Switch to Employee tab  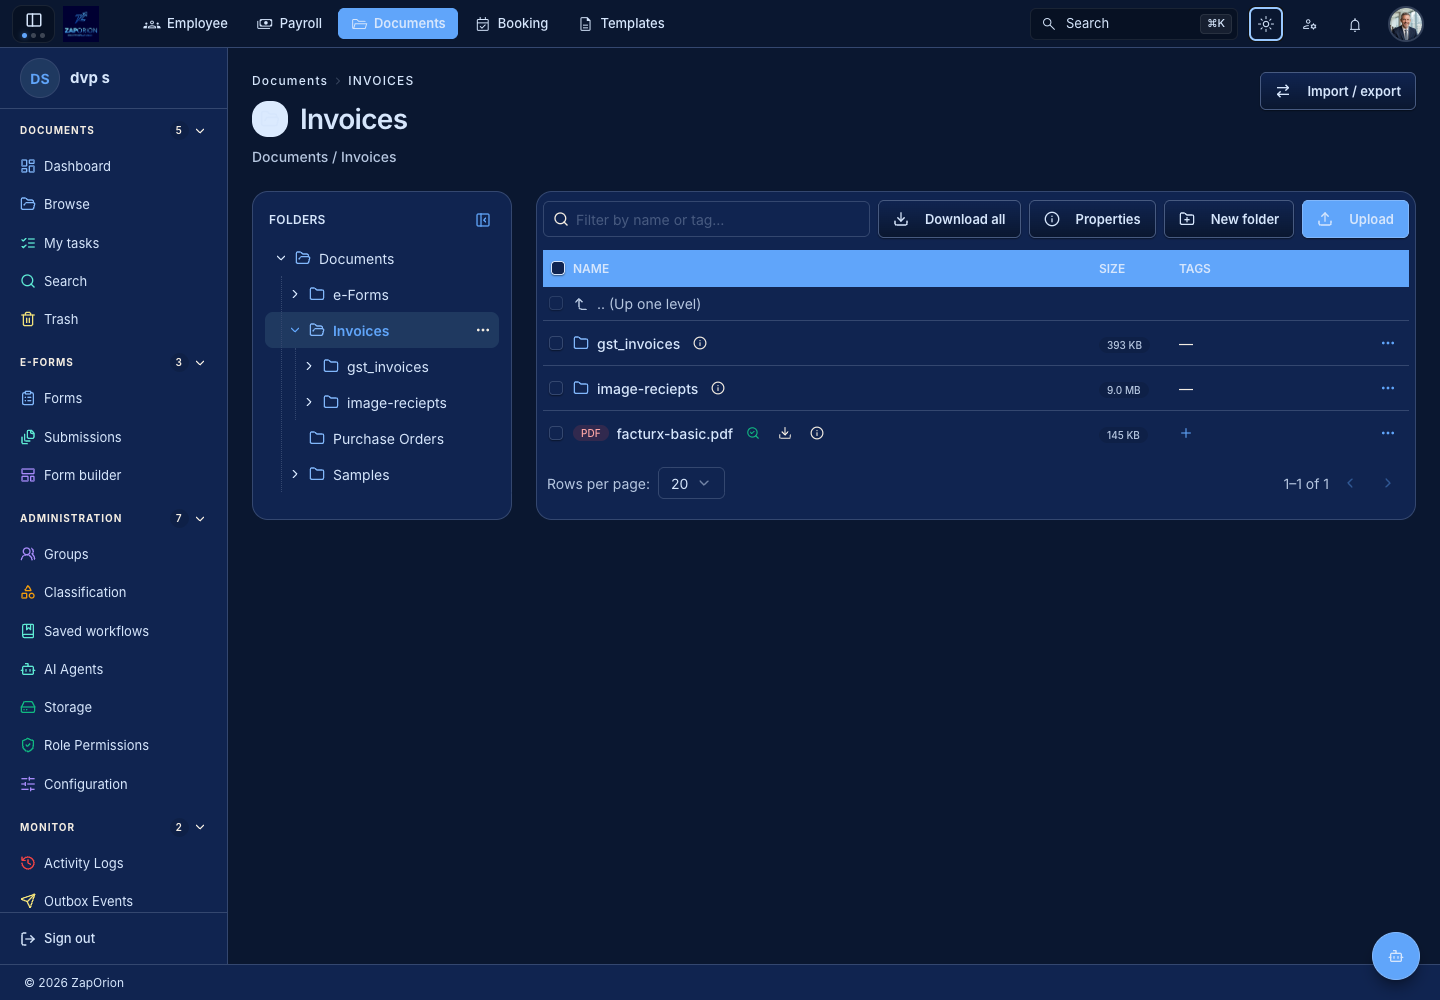(186, 23)
